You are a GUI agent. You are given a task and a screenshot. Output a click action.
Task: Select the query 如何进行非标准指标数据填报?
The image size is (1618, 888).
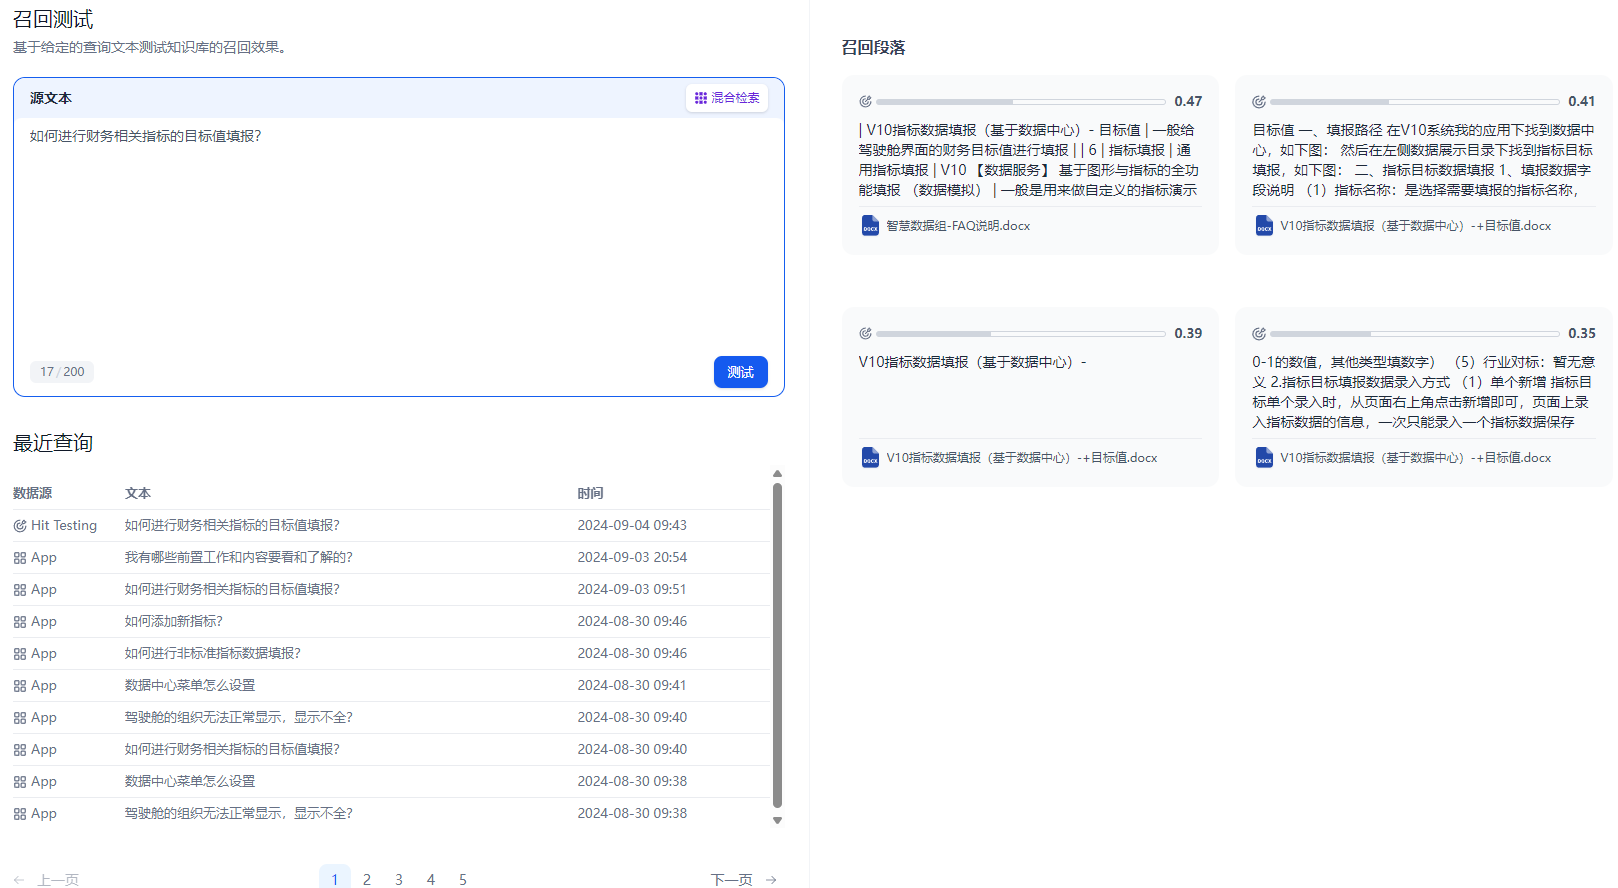pos(212,654)
